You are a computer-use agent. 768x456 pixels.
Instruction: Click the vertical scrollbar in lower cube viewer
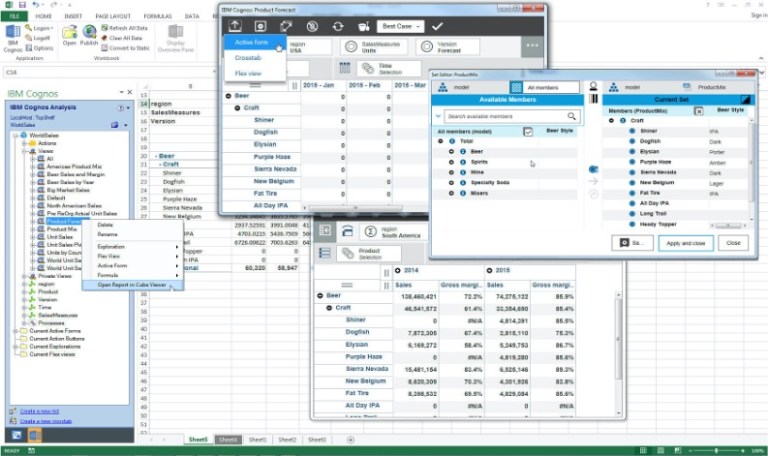619,354
